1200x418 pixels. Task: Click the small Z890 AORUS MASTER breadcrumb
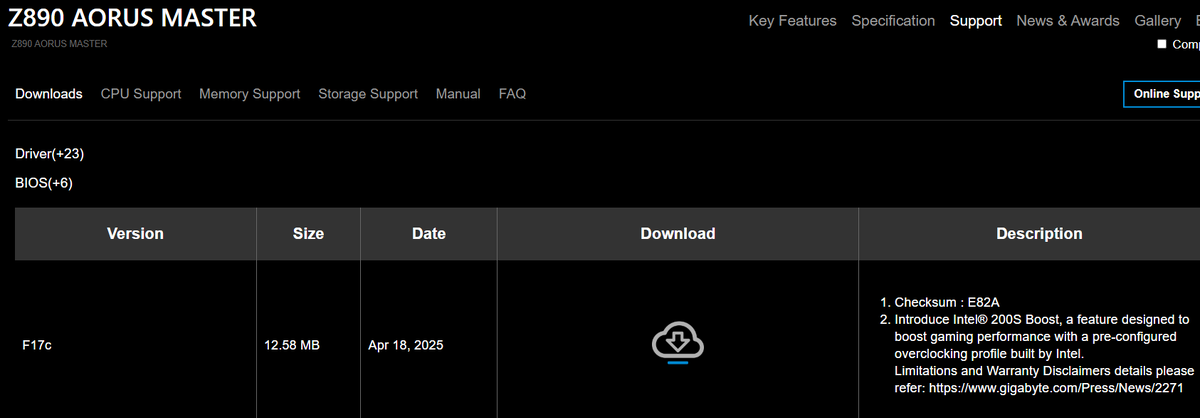tap(59, 44)
